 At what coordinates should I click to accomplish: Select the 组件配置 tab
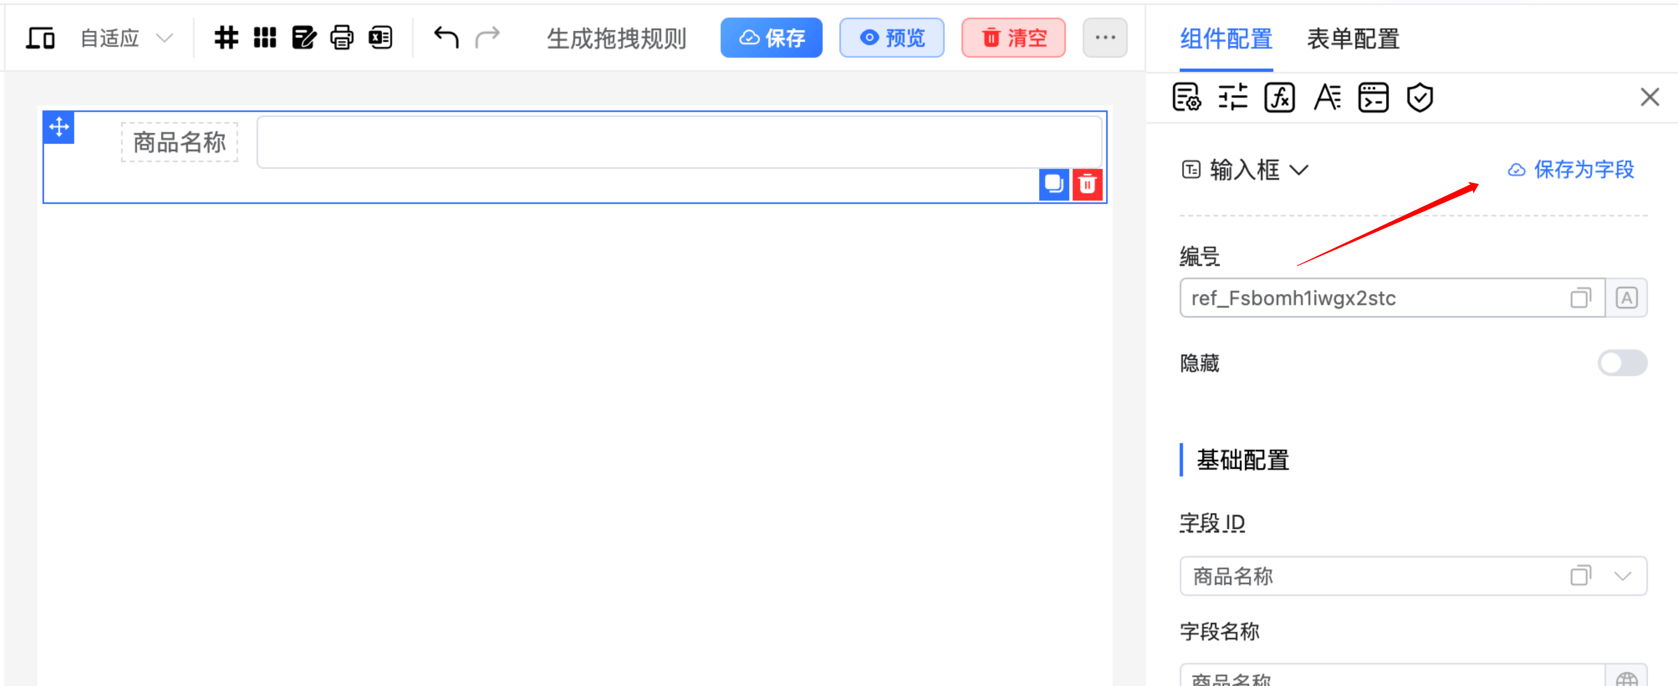[x=1225, y=39]
